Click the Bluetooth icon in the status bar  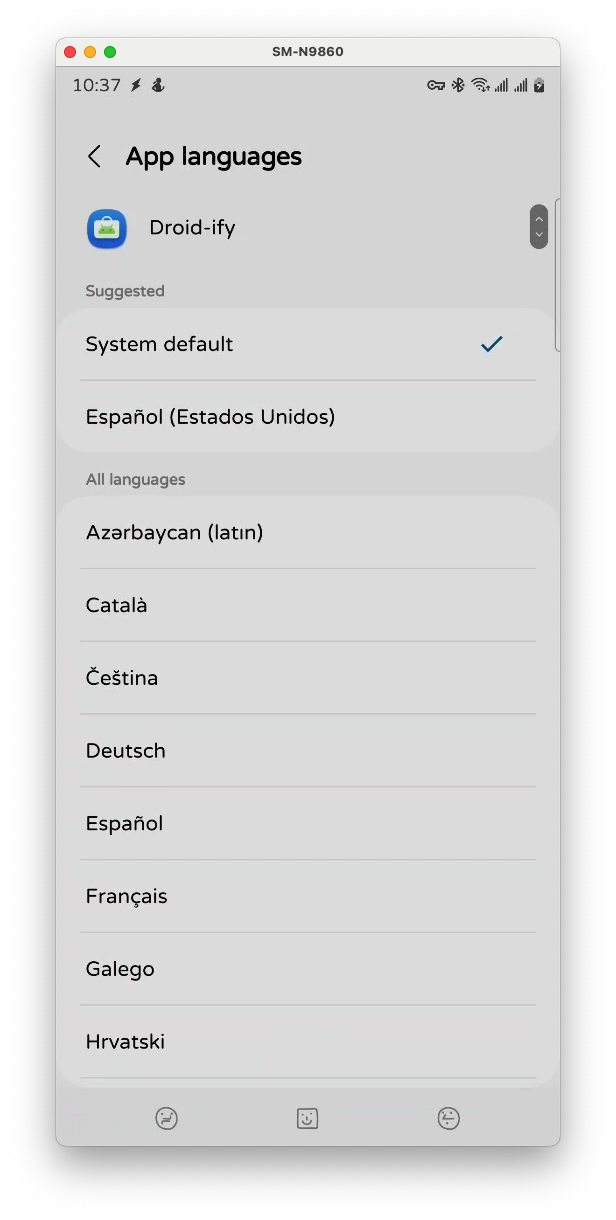point(458,85)
